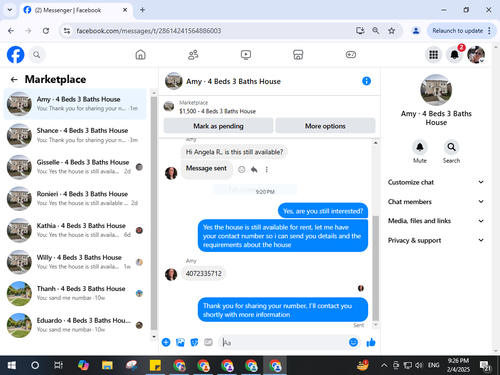Attach a photo using the image icon
The height and width of the screenshot is (375, 500).
tap(180, 342)
